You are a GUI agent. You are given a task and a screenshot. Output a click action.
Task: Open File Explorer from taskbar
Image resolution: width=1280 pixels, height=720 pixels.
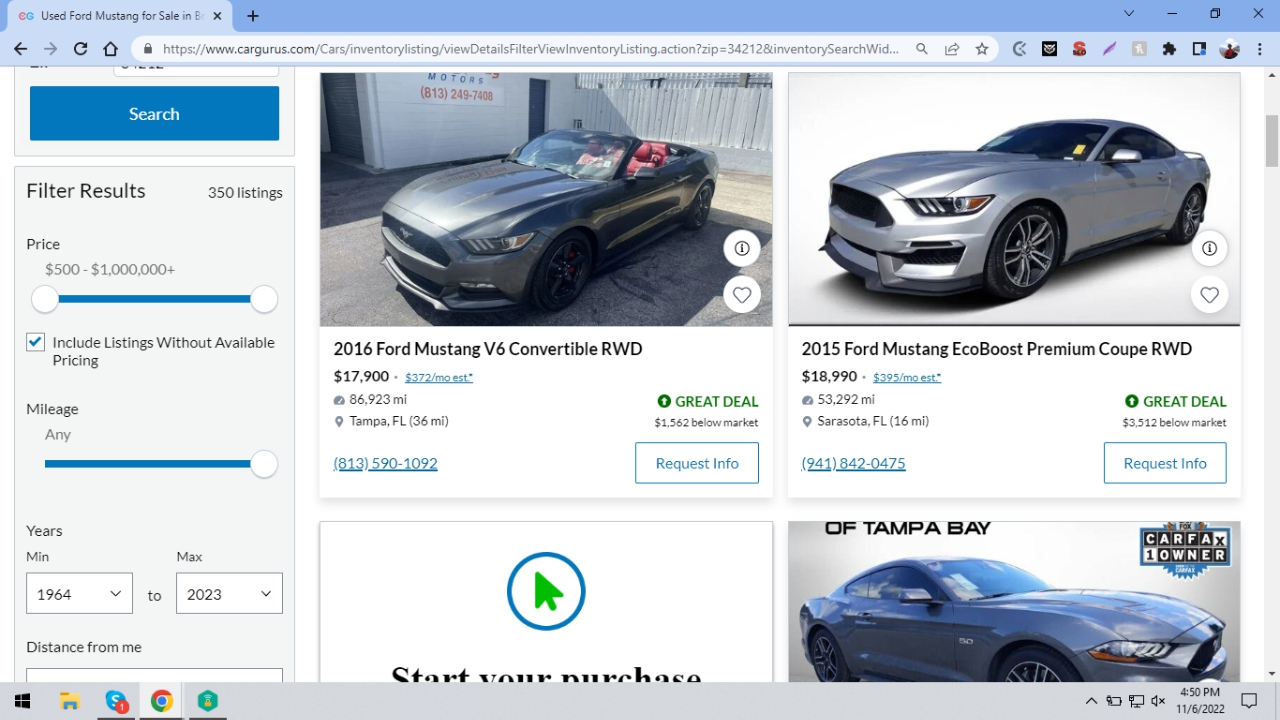click(x=69, y=701)
